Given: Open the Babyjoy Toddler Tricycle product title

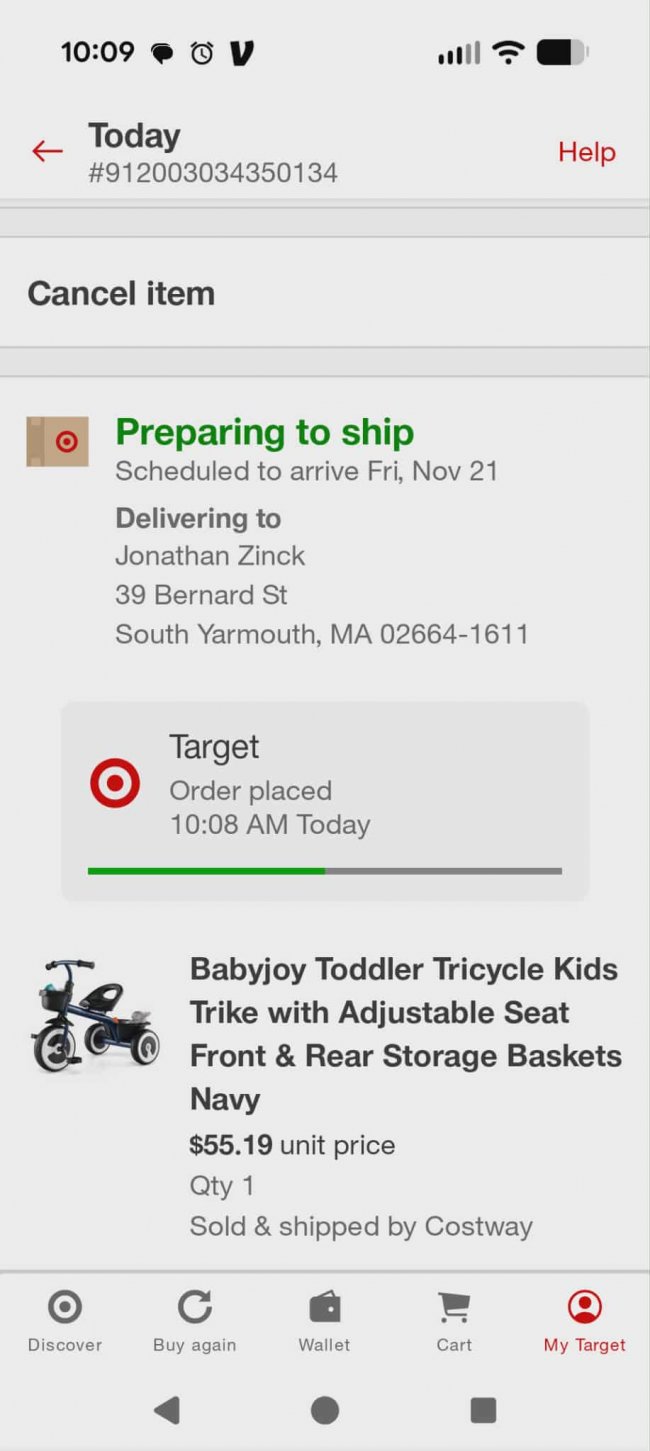Looking at the screenshot, I should (x=405, y=1034).
